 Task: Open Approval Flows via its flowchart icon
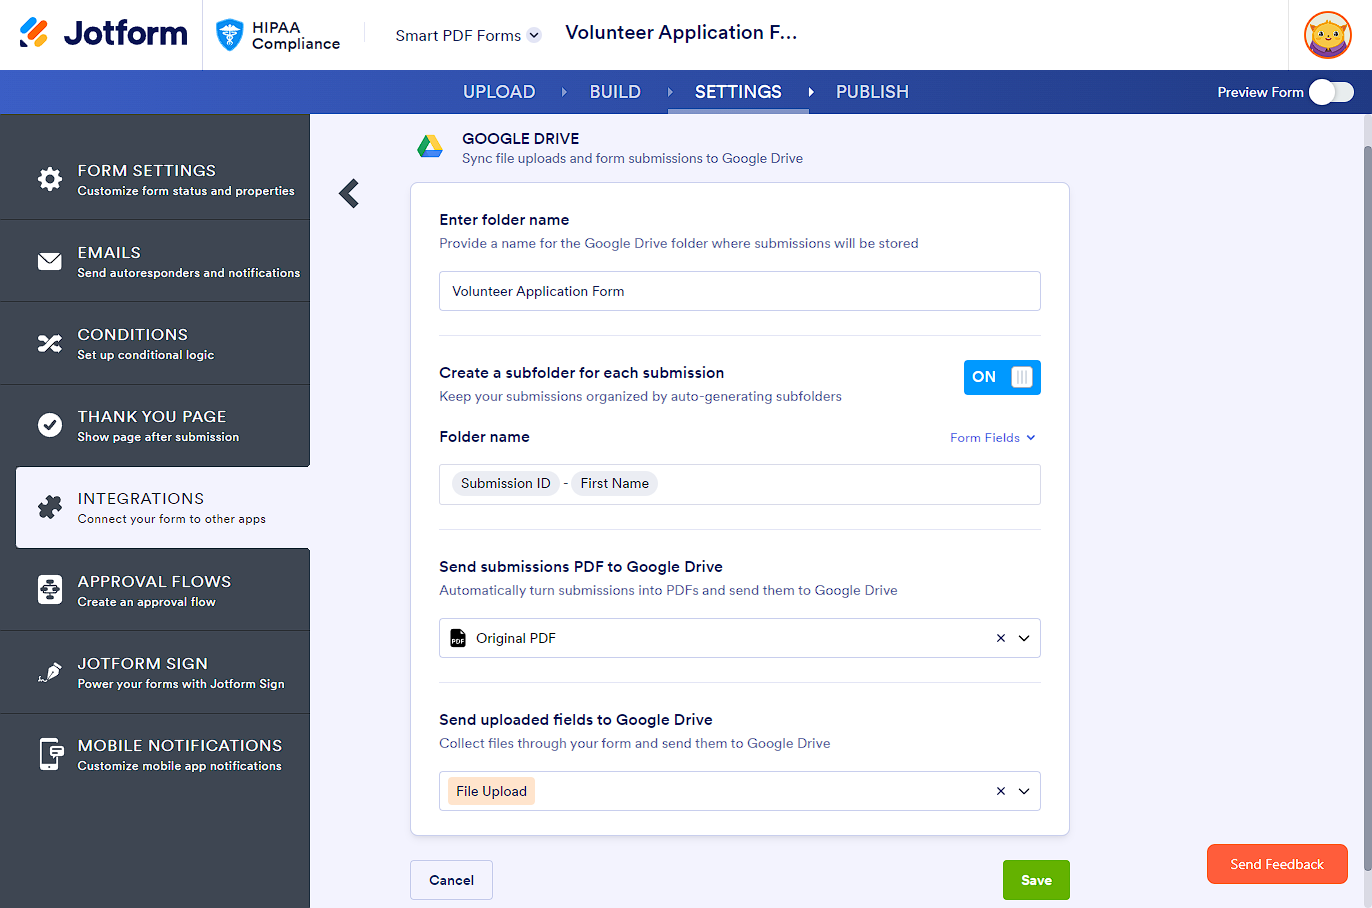[49, 590]
